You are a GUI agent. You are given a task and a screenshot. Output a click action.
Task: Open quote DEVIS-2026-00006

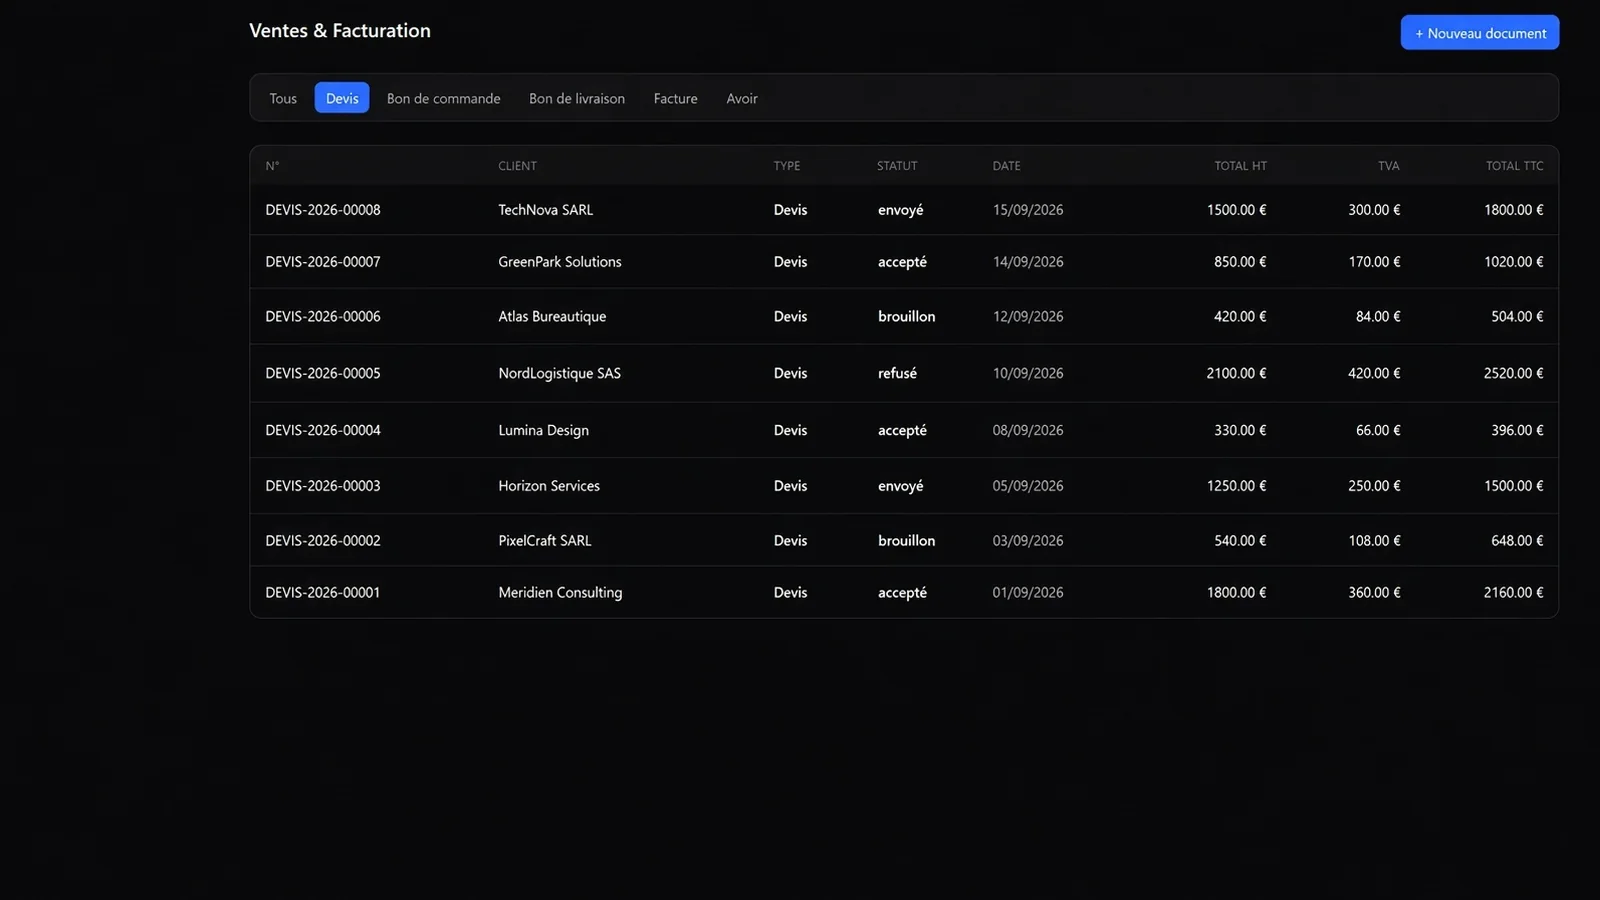pyautogui.click(x=323, y=316)
